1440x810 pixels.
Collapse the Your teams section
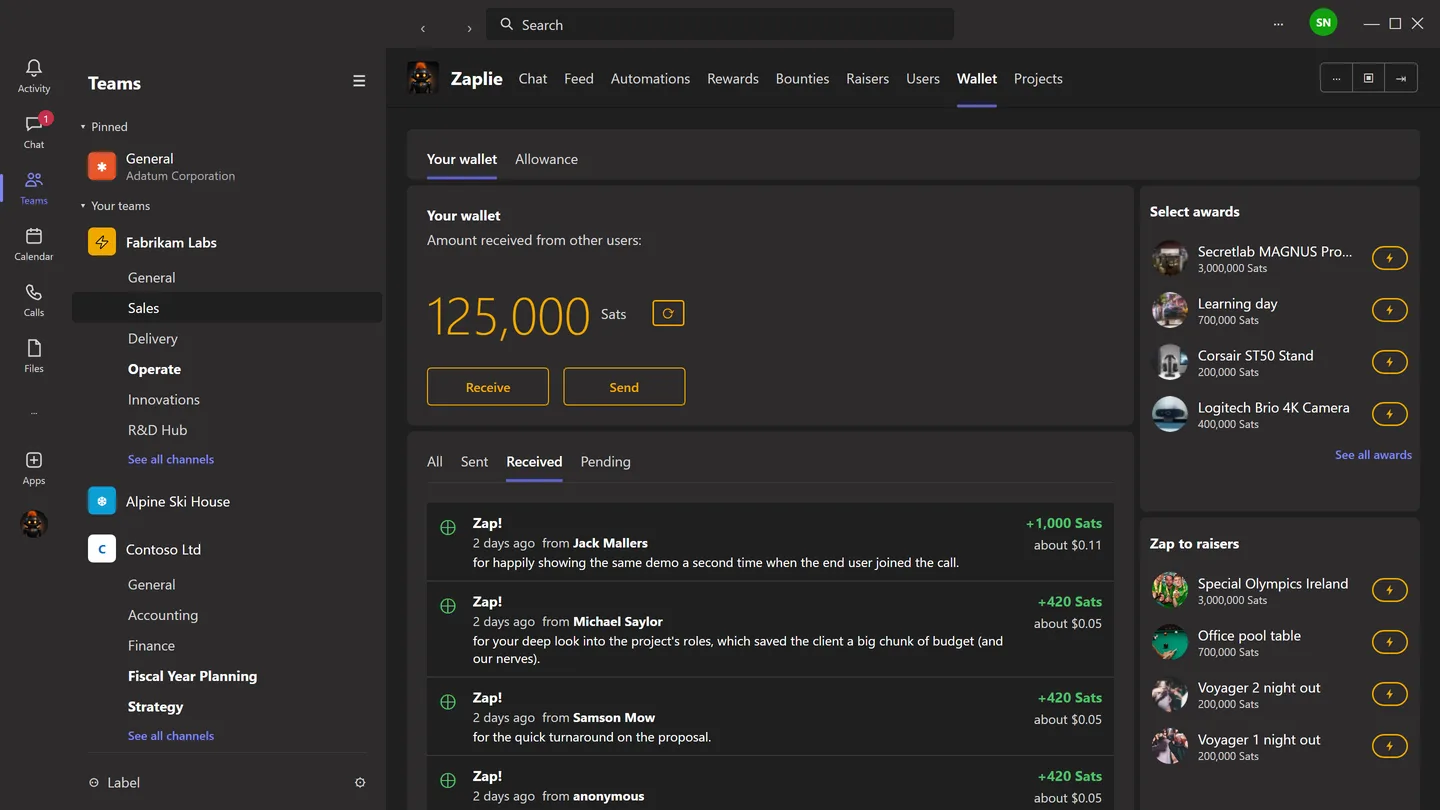83,206
